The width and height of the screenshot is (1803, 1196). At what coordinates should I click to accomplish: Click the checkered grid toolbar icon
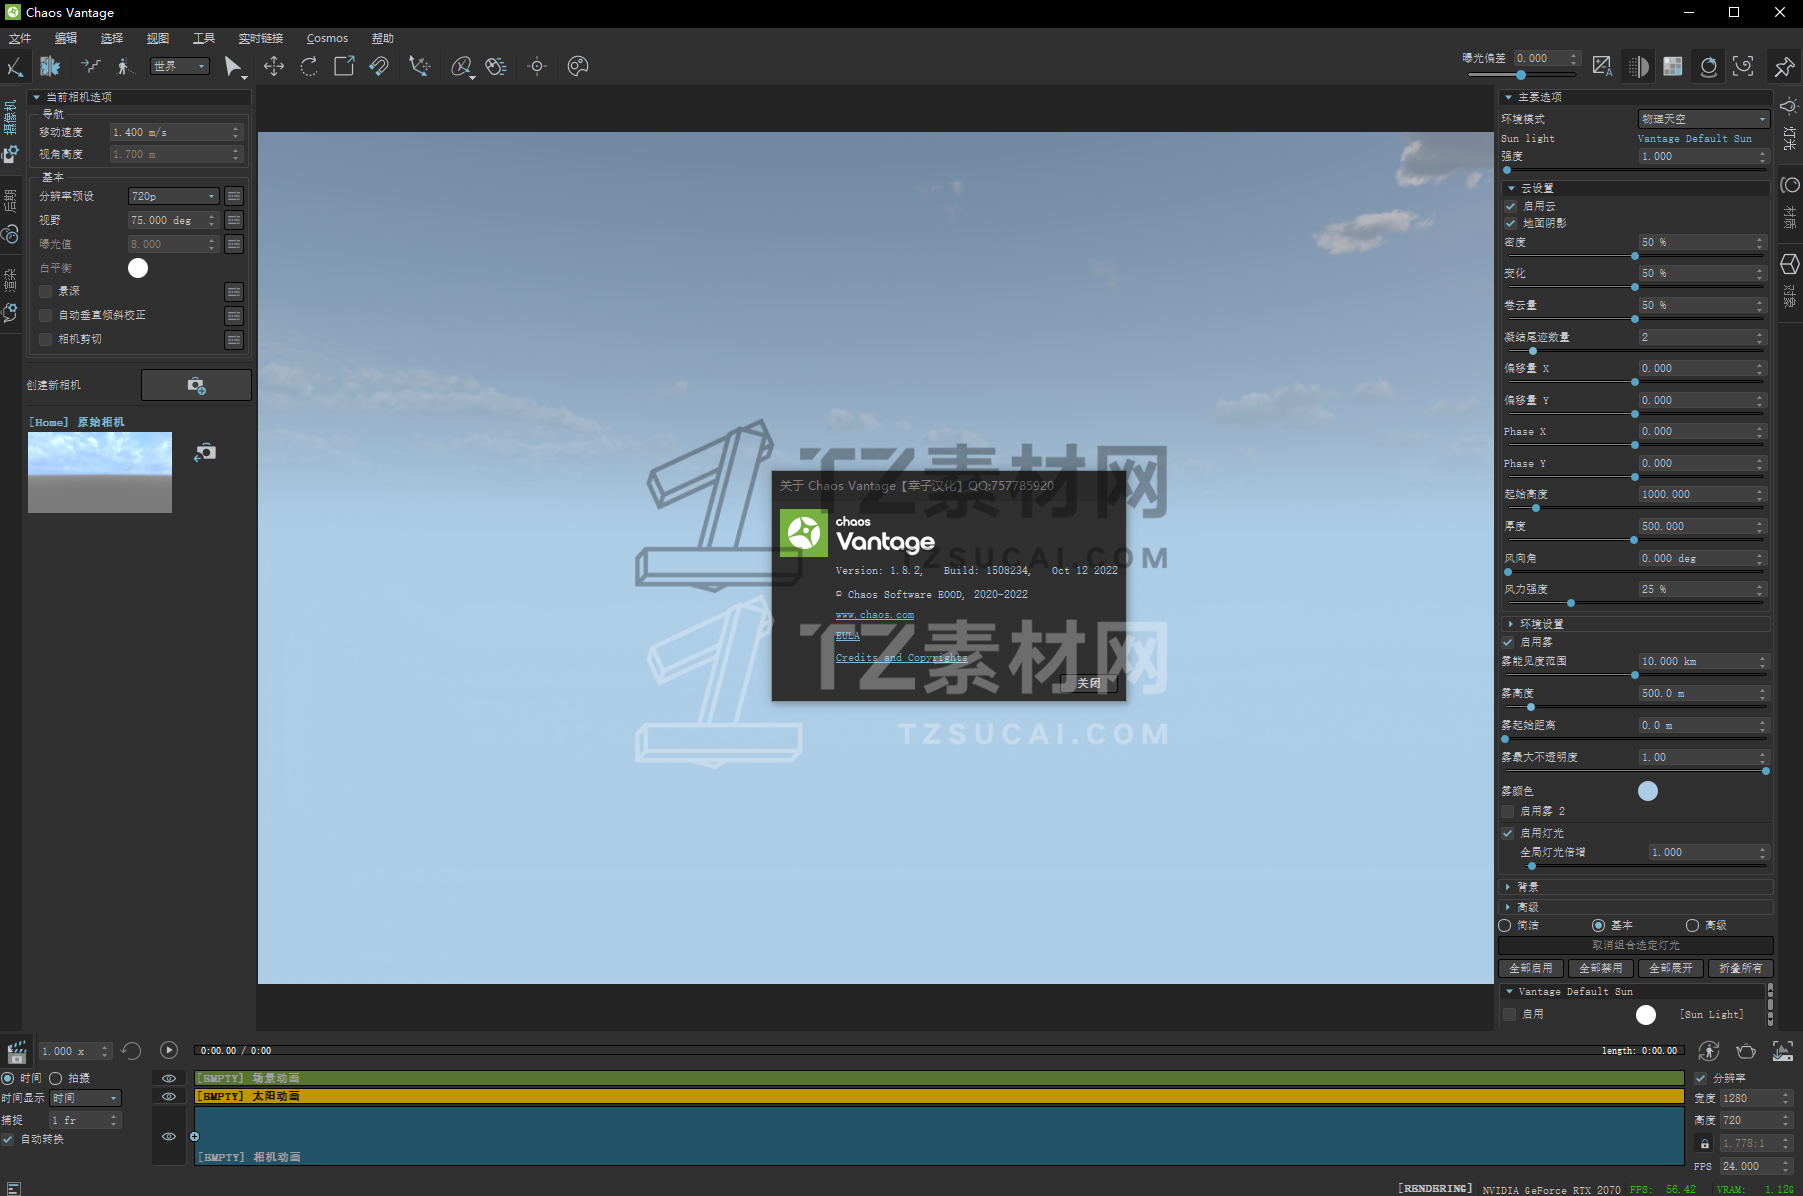(x=1673, y=66)
